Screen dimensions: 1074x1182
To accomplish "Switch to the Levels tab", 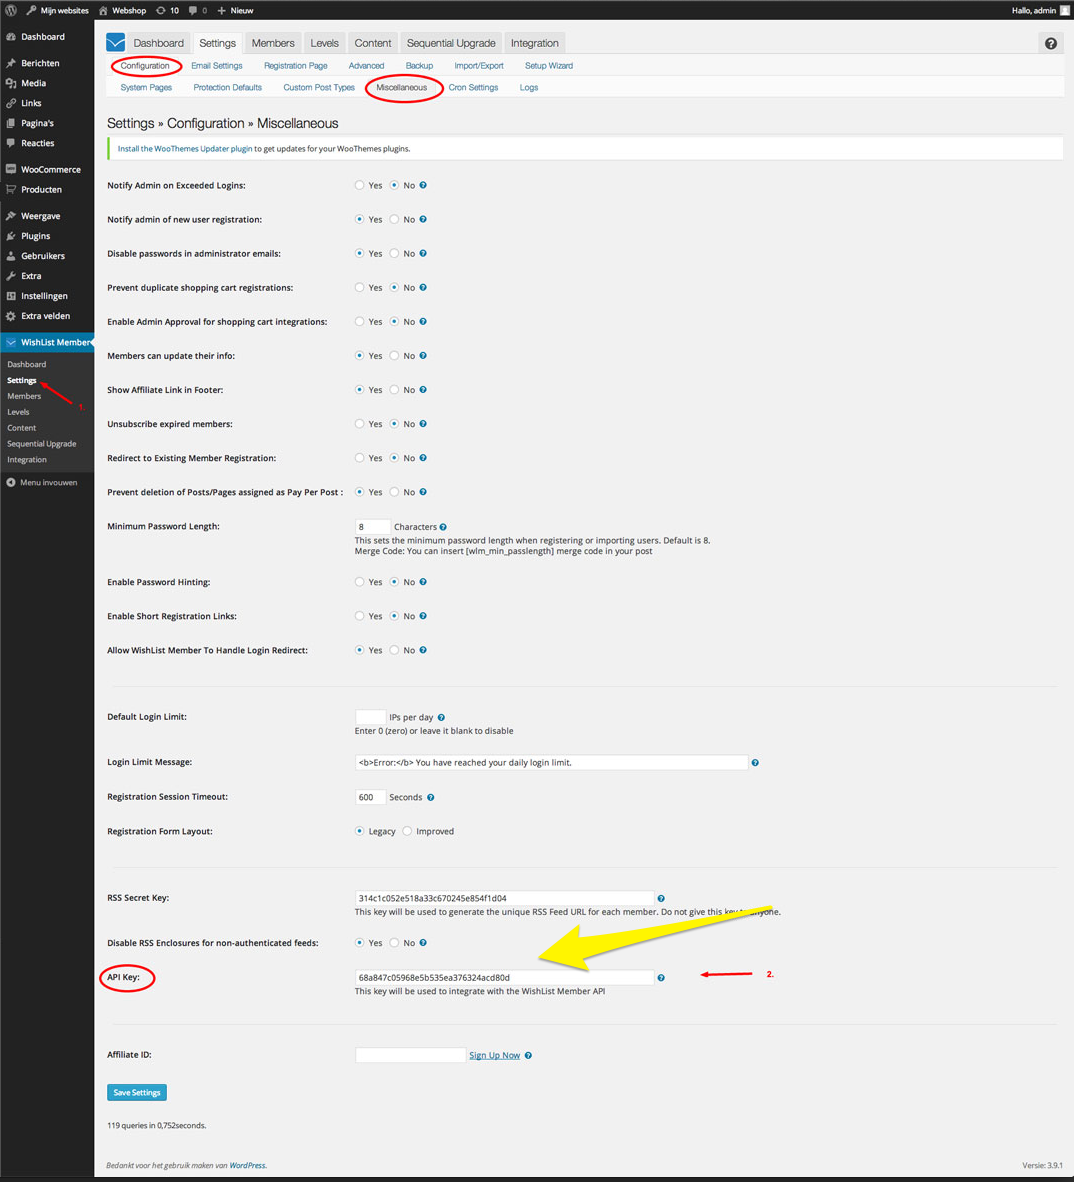I will [x=325, y=43].
